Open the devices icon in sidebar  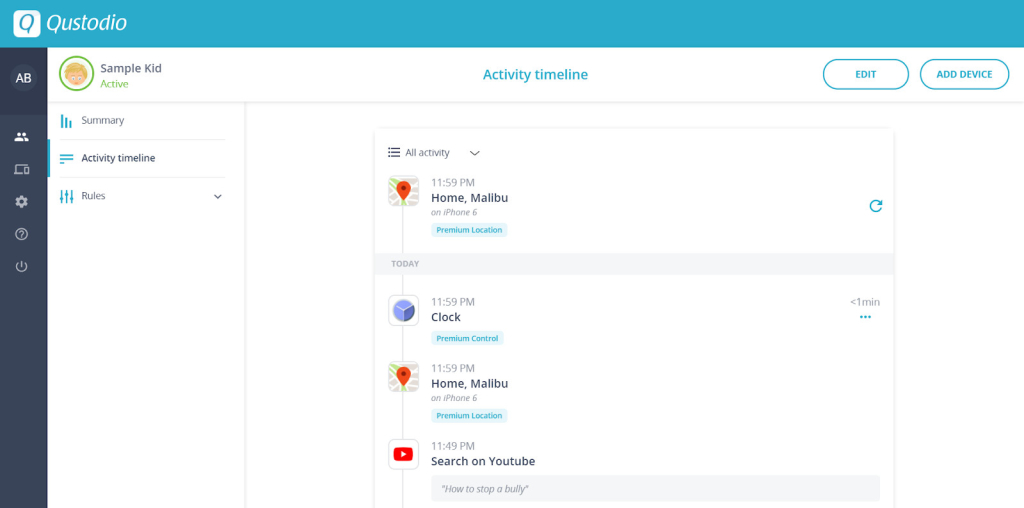pos(22,169)
